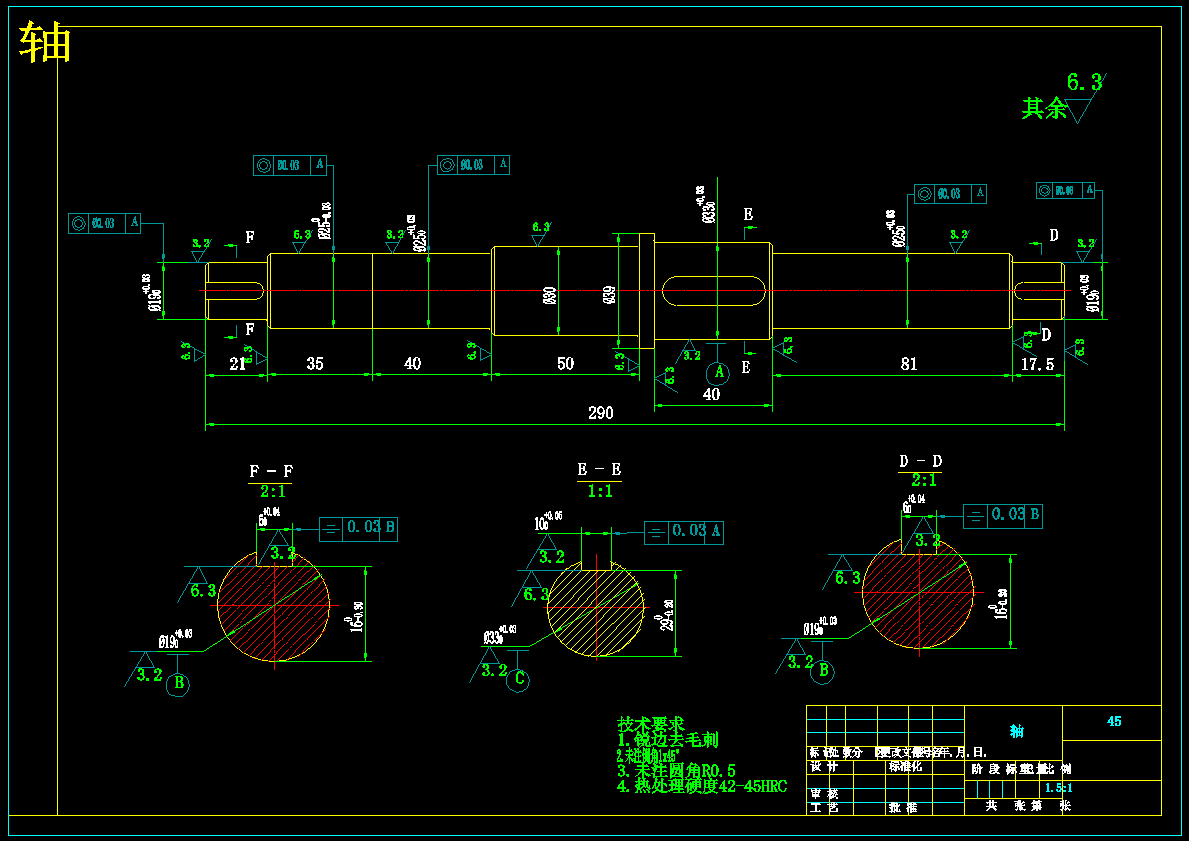Image resolution: width=1189 pixels, height=841 pixels.
Task: Select the datum "B" circle under D-D section
Action: (x=824, y=671)
